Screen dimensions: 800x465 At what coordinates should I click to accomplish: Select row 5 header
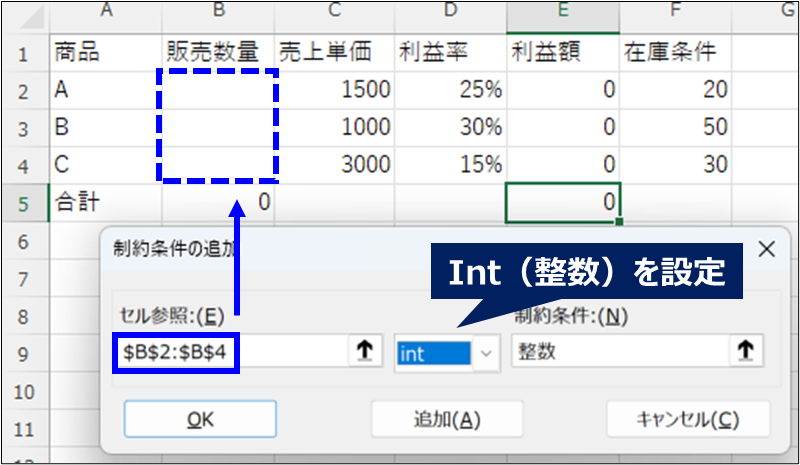click(x=24, y=202)
